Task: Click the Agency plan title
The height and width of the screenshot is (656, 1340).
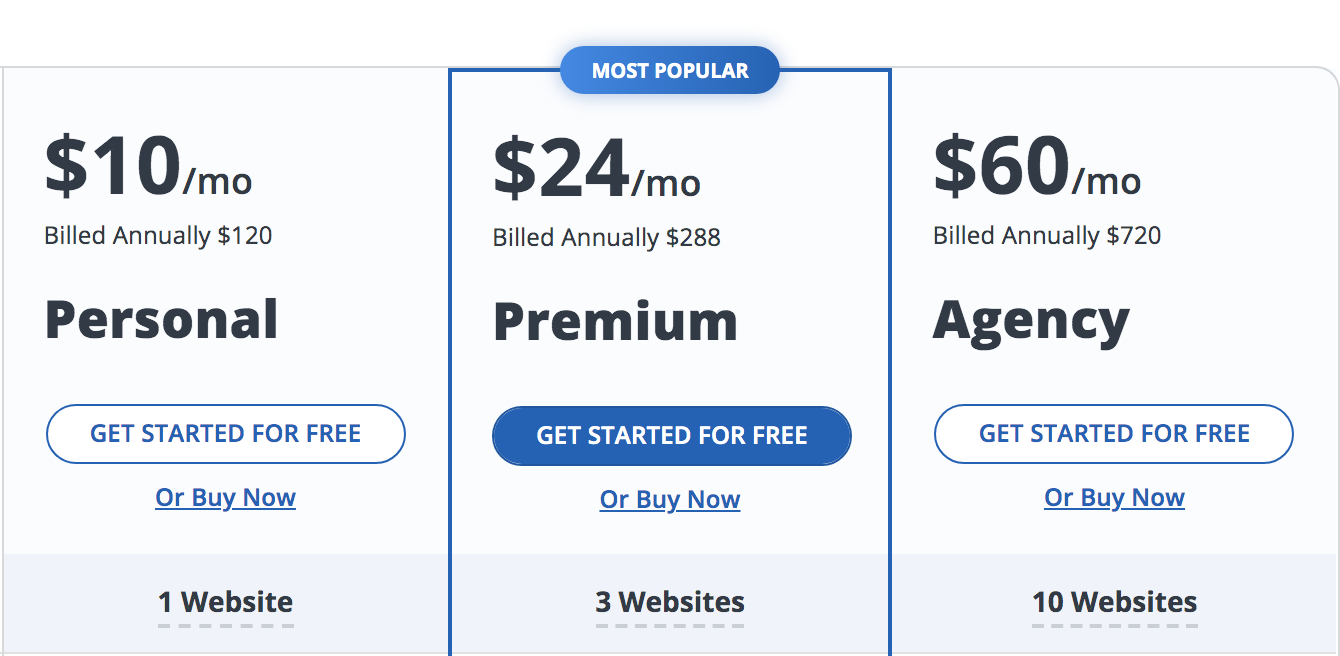Action: click(x=1032, y=320)
